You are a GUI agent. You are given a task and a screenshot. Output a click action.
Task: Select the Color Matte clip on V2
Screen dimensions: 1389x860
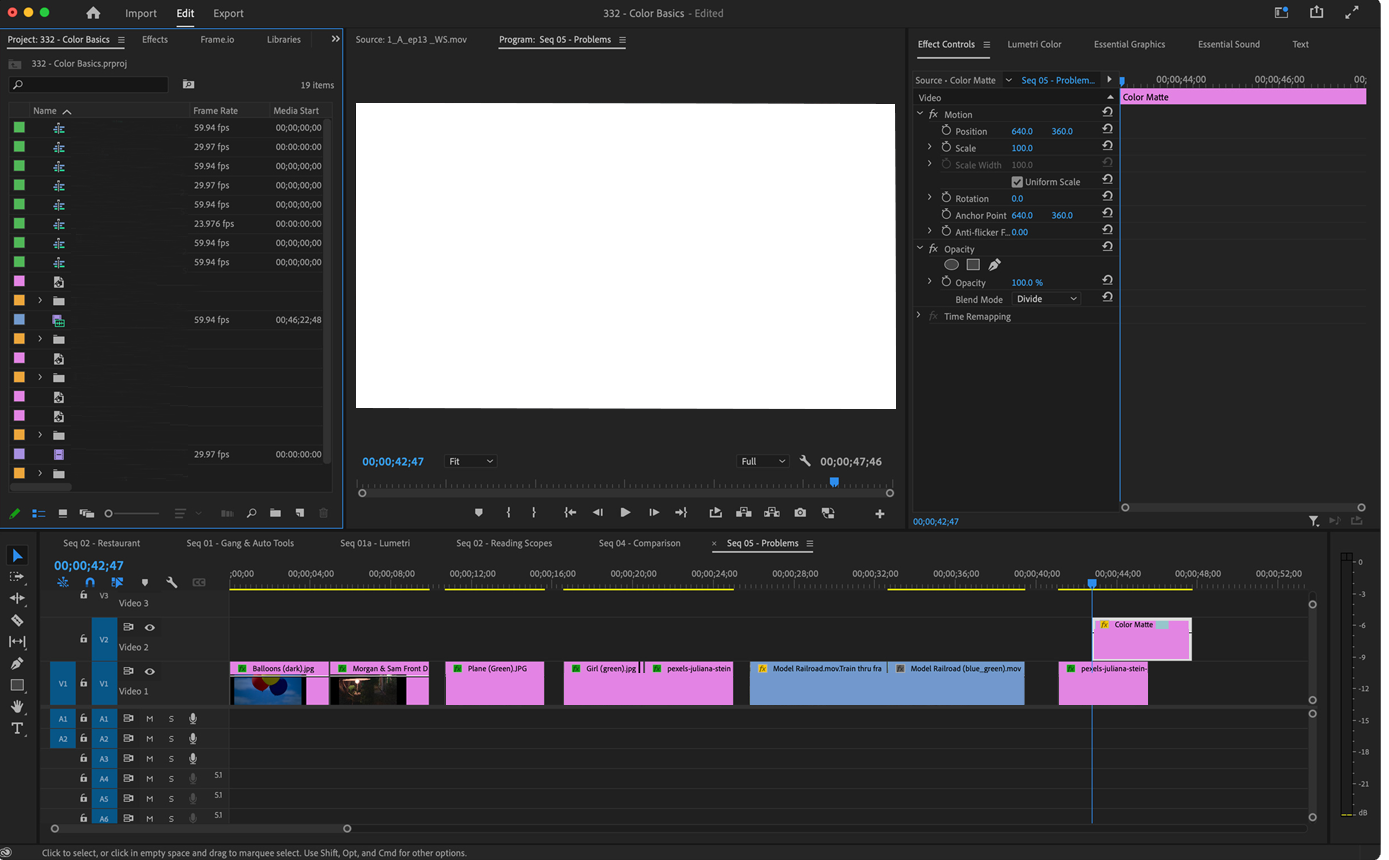click(1141, 642)
